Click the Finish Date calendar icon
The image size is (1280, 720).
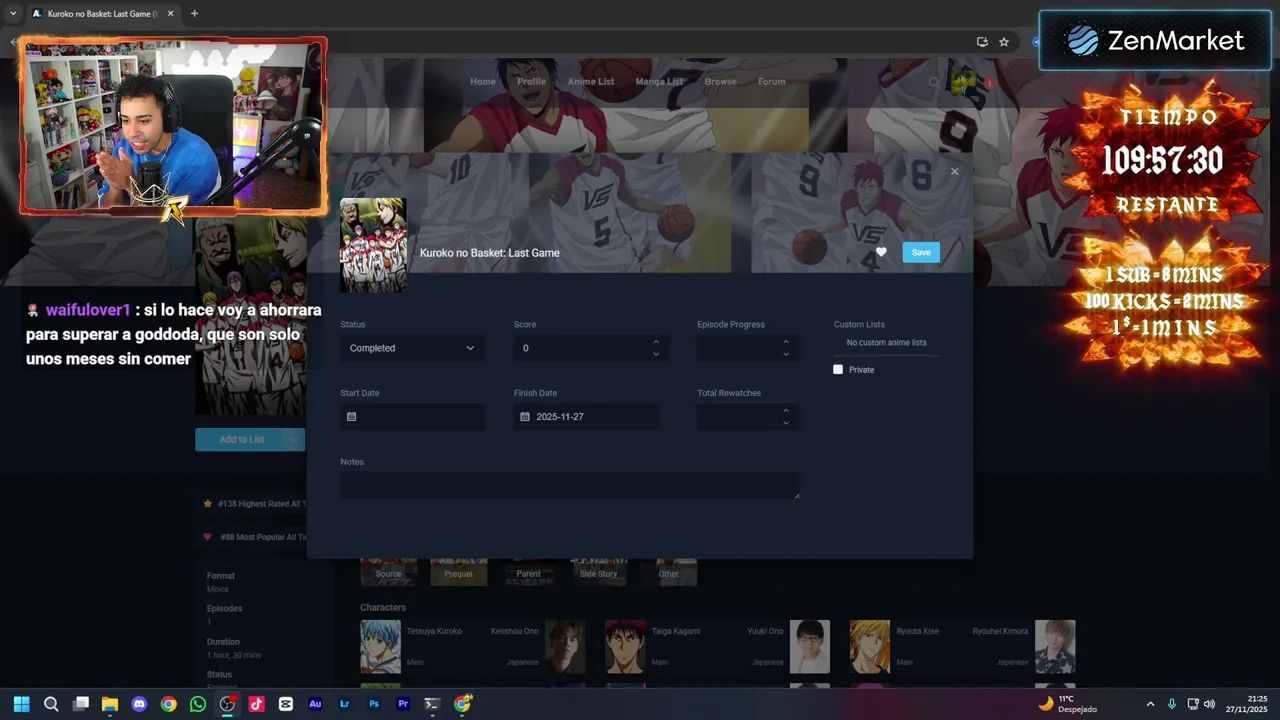(525, 416)
